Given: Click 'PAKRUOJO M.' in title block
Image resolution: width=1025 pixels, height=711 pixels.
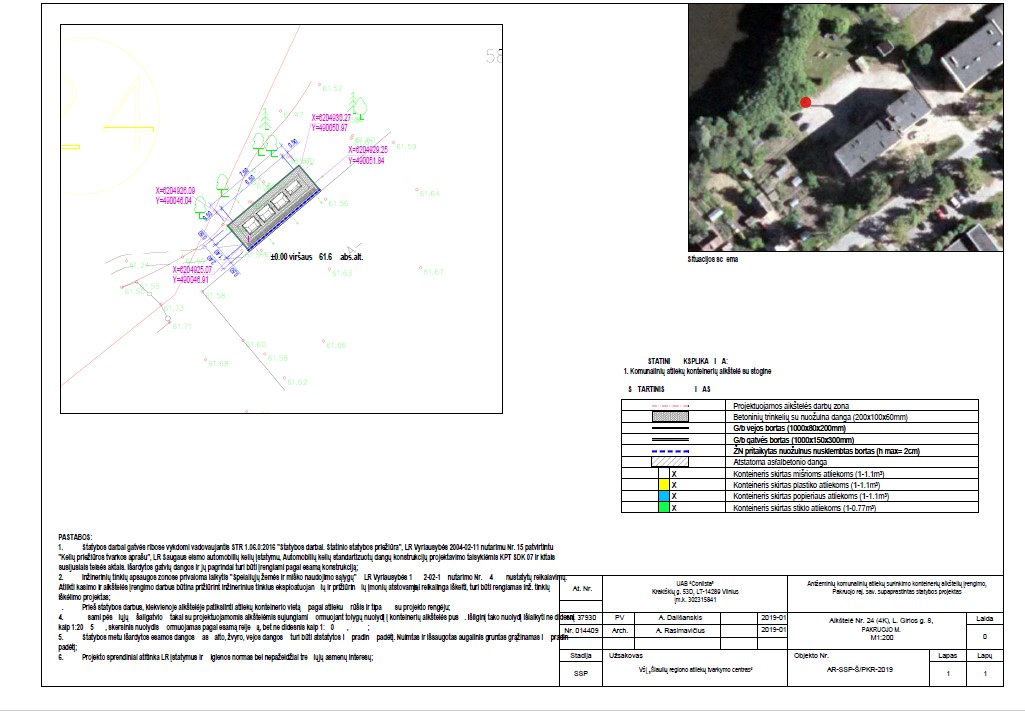Looking at the screenshot, I should [881, 630].
